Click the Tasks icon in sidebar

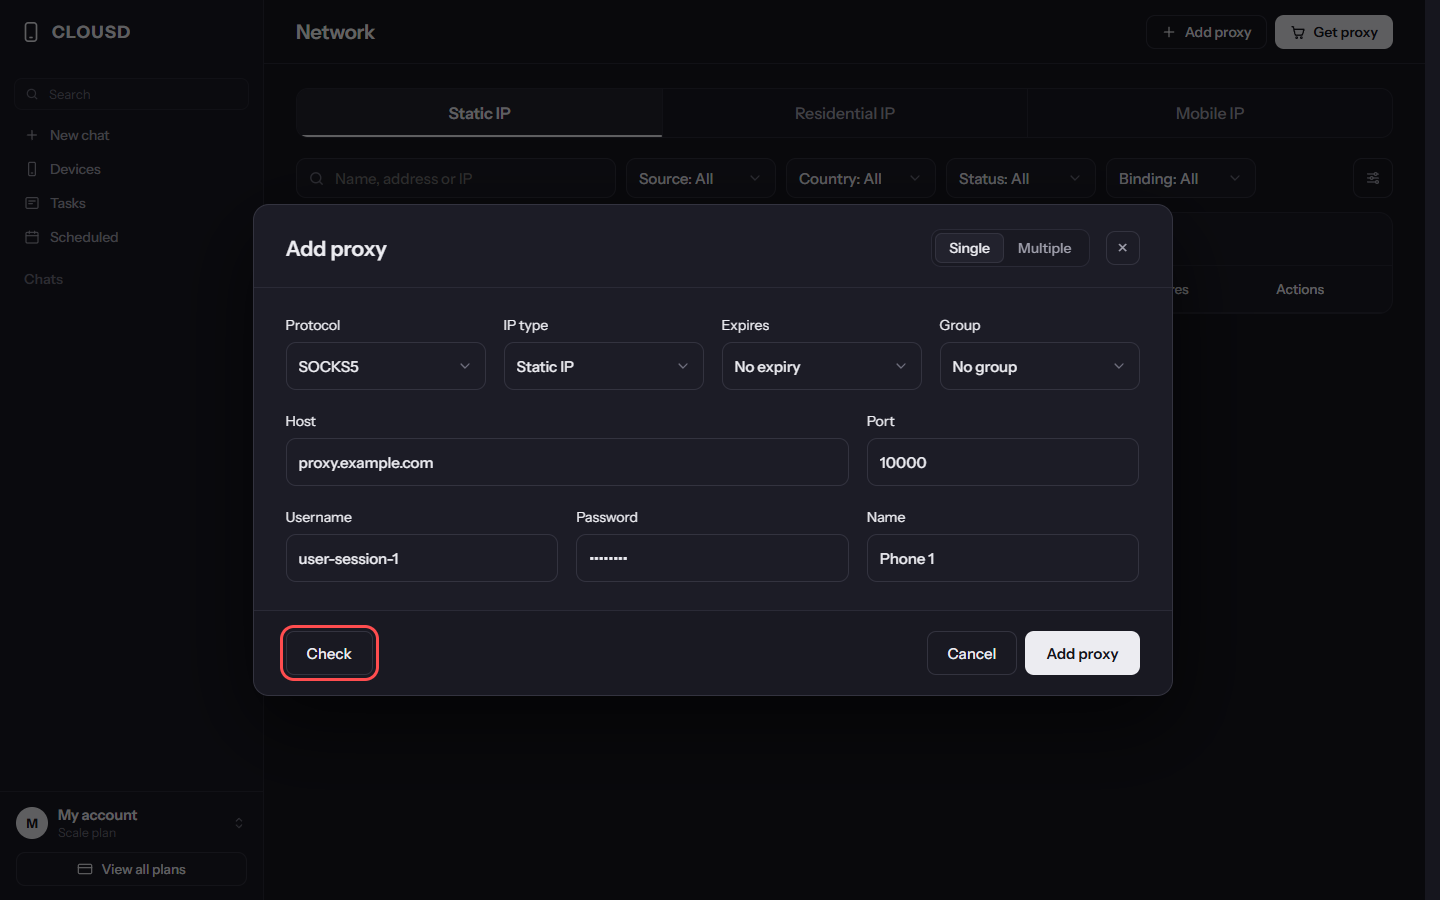(x=32, y=203)
